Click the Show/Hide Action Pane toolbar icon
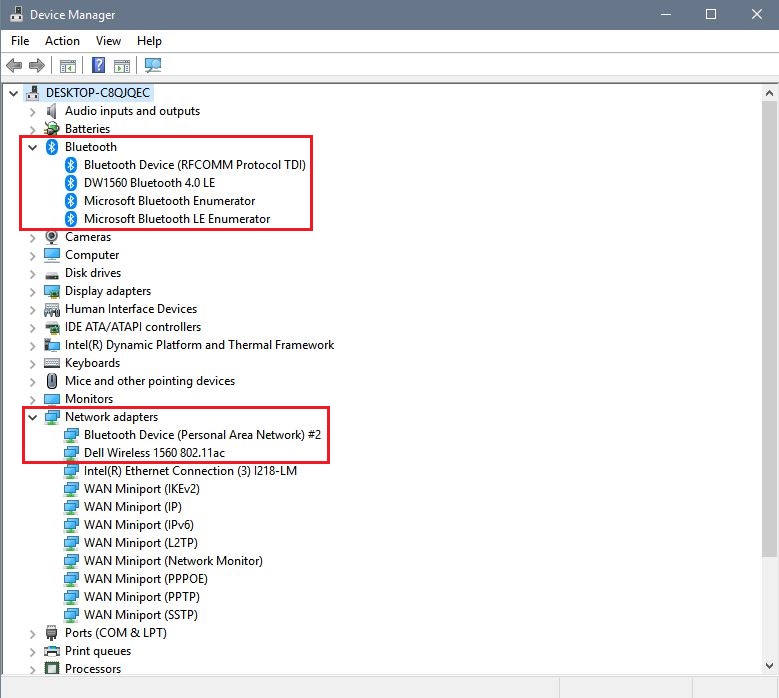Viewport: 779px width, 698px height. click(x=122, y=66)
